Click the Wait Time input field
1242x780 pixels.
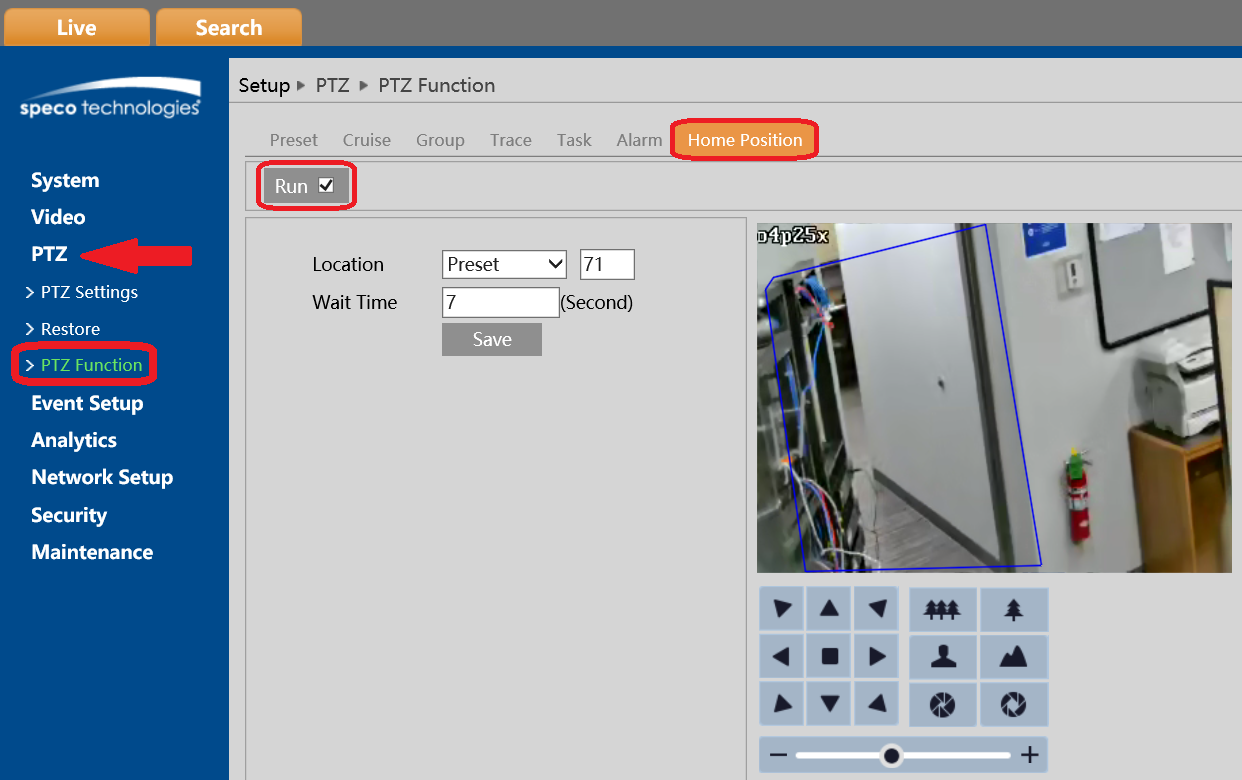coord(500,302)
